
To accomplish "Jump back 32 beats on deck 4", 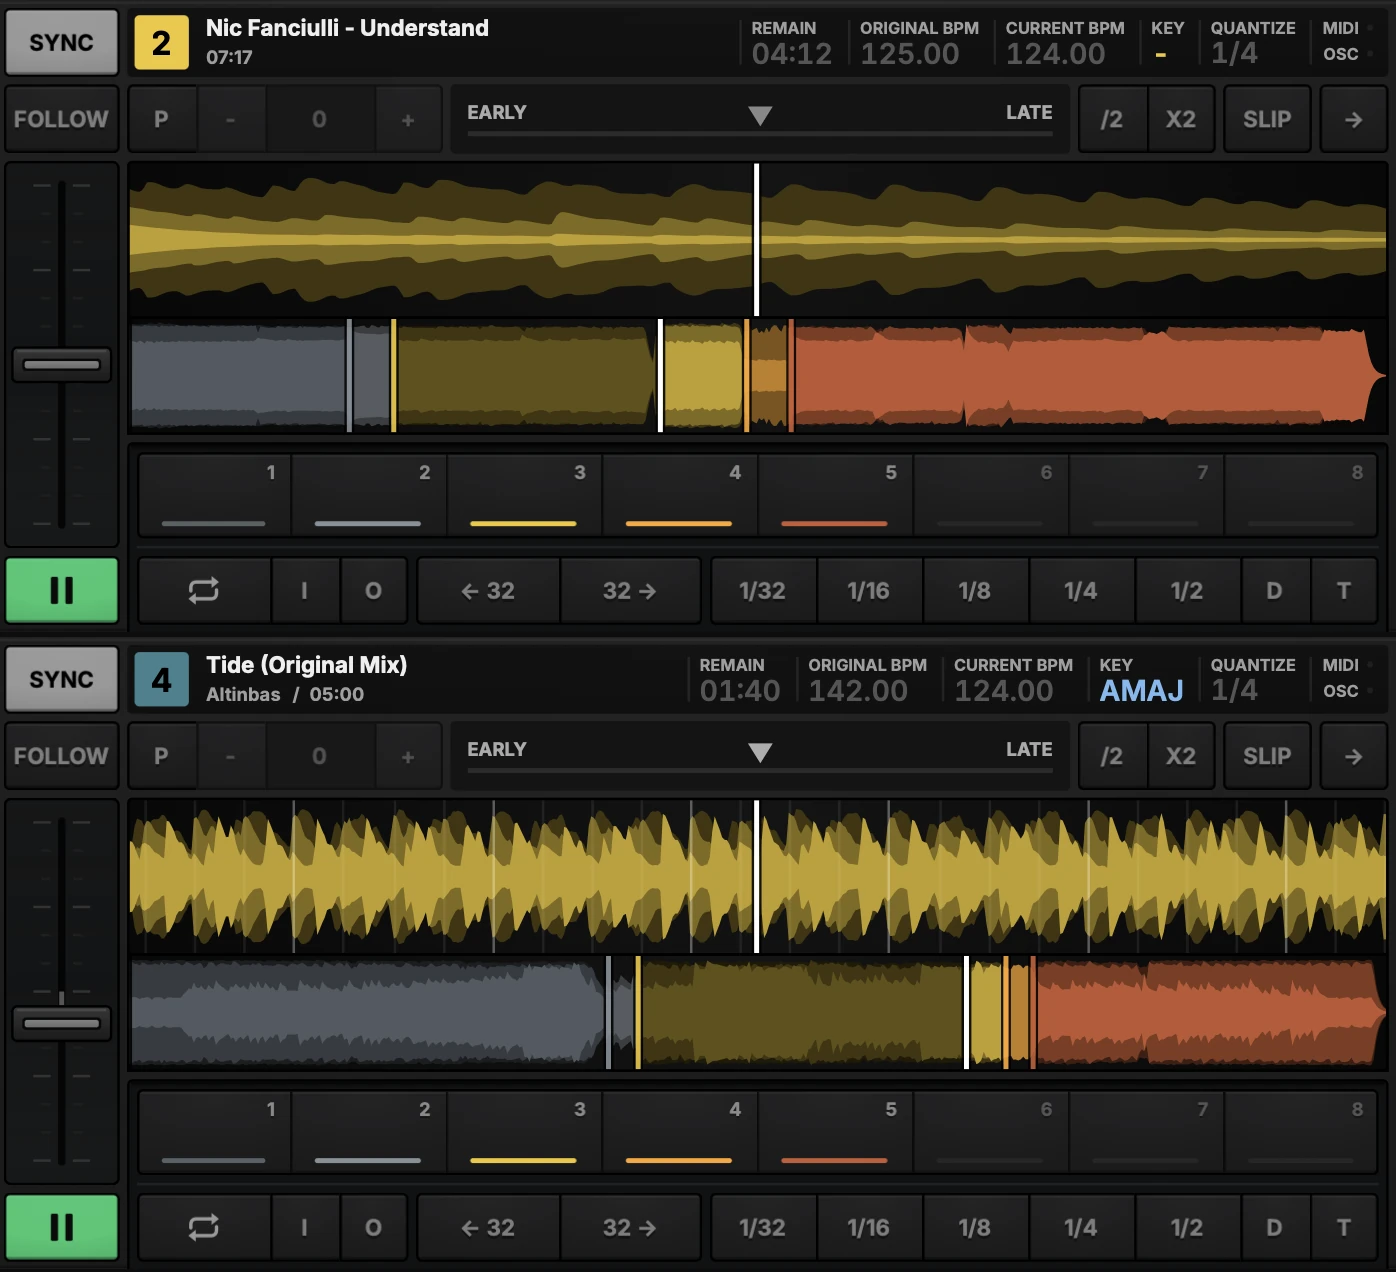I will click(x=488, y=1228).
